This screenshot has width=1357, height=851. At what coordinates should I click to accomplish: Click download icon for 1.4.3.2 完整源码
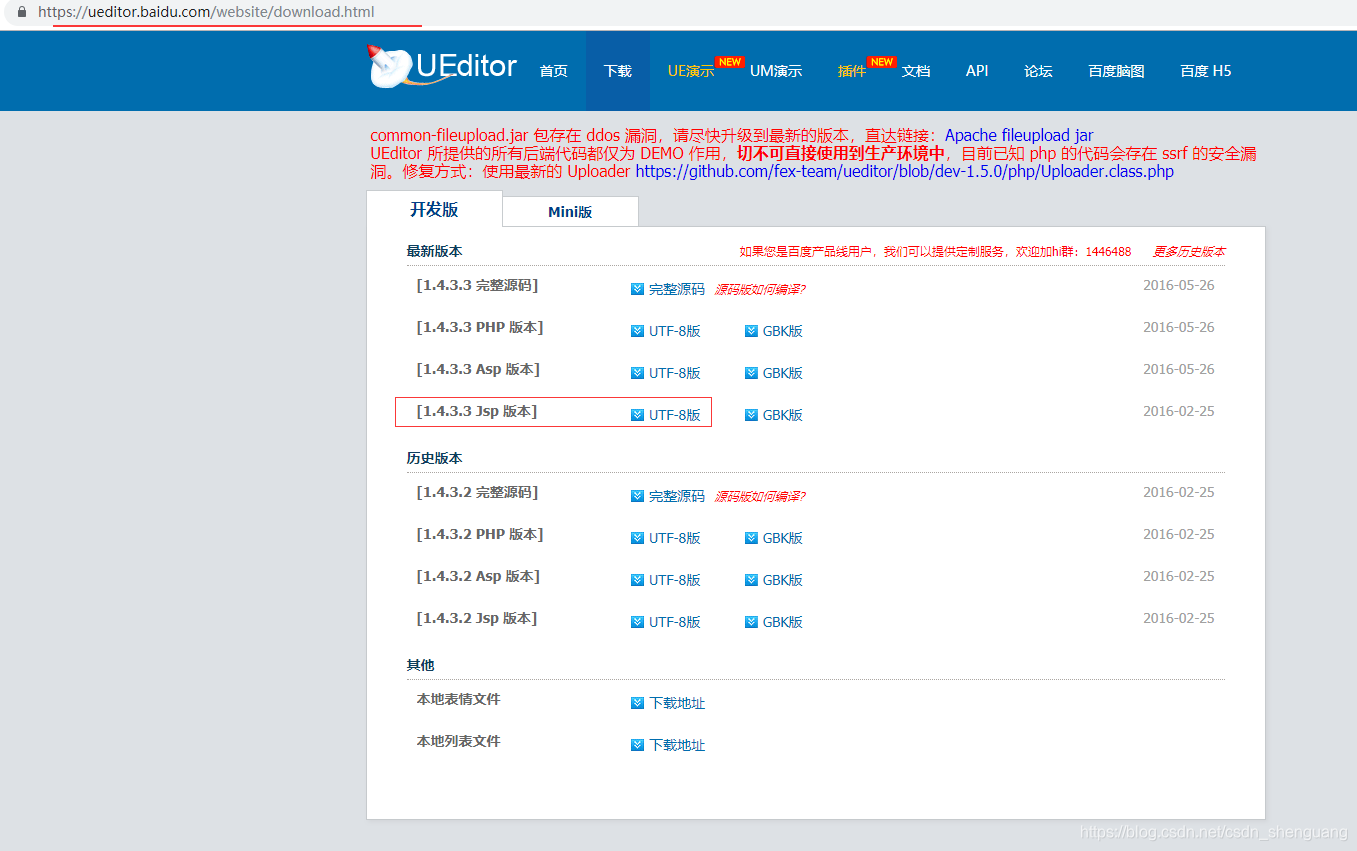637,496
